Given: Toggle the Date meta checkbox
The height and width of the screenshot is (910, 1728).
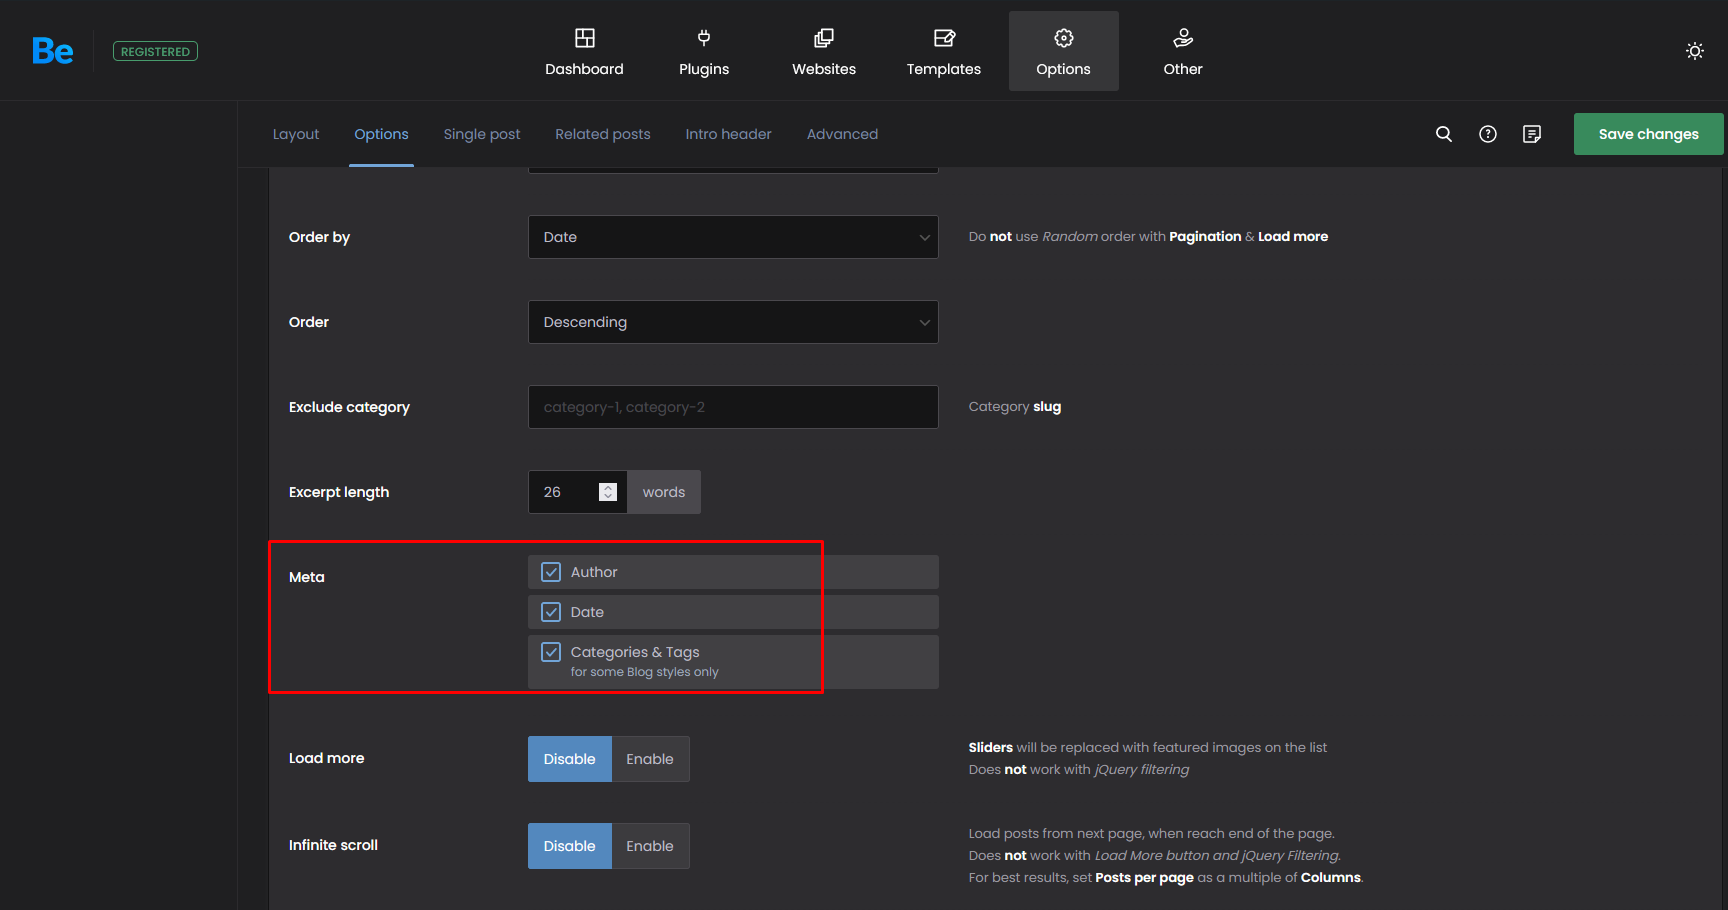Looking at the screenshot, I should click(x=551, y=612).
